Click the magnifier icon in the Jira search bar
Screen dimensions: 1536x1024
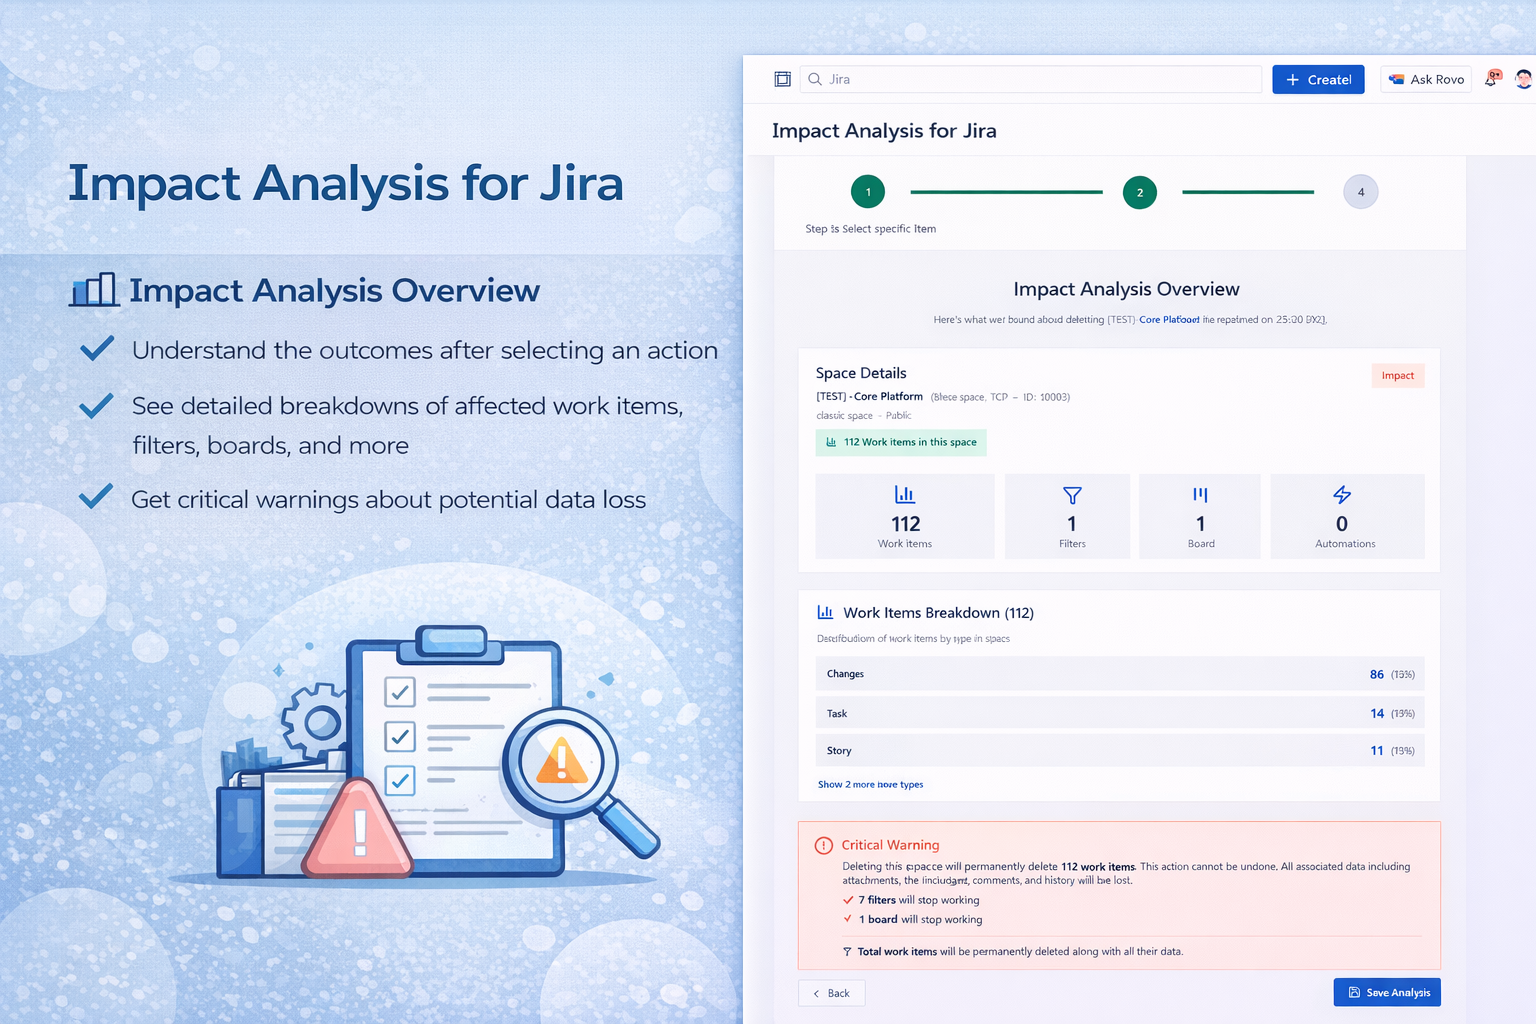click(814, 79)
